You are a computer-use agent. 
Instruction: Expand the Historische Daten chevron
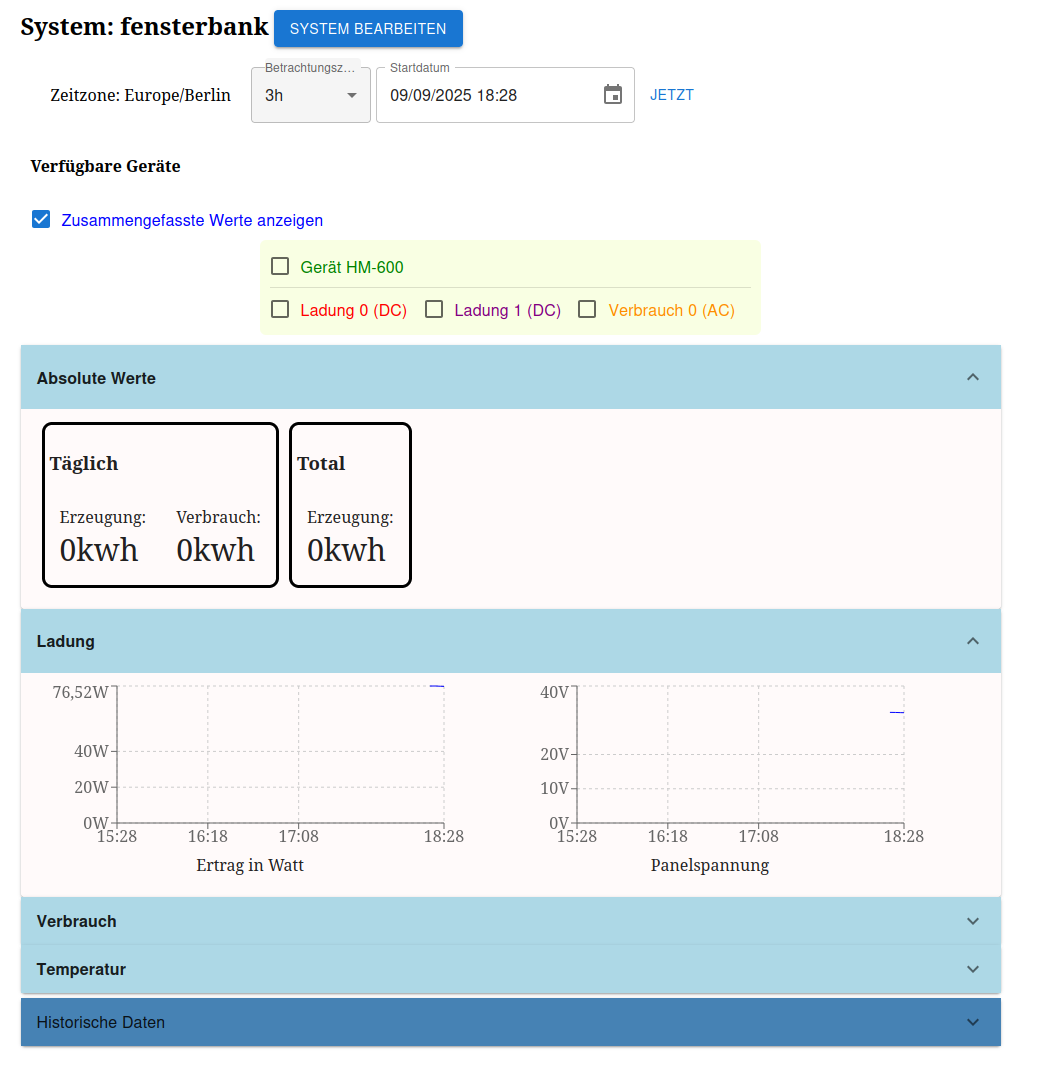coord(972,1022)
